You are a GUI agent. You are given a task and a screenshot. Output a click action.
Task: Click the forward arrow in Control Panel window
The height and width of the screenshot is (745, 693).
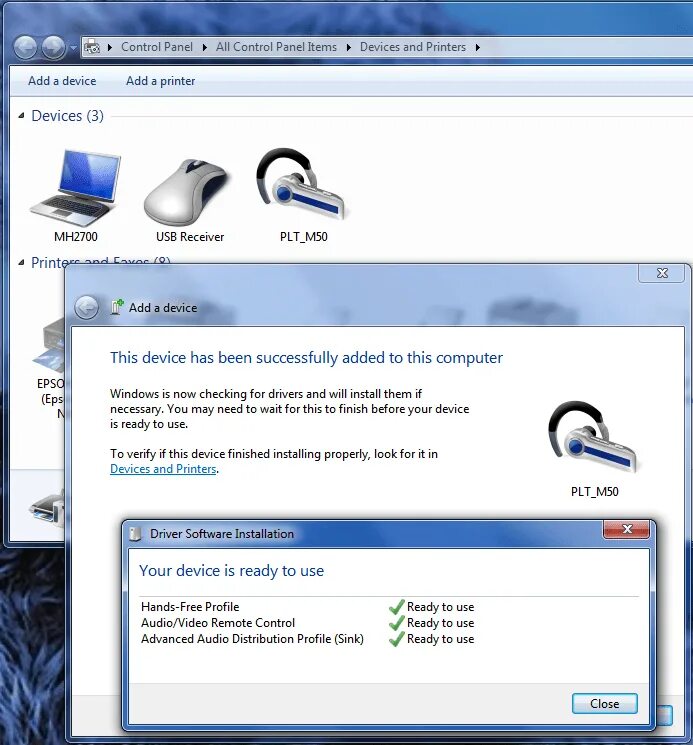(53, 47)
